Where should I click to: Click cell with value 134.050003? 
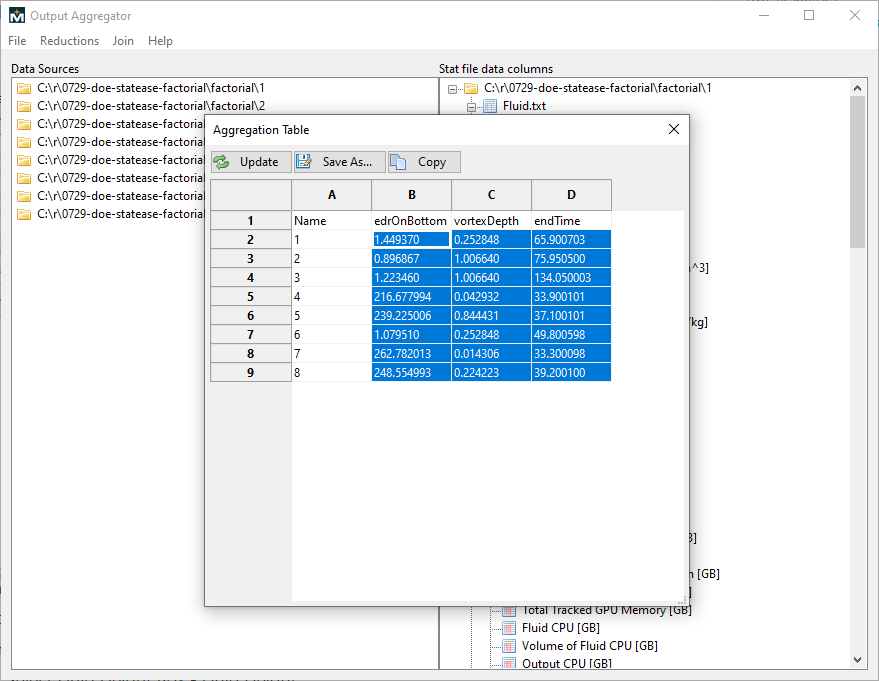(x=571, y=277)
